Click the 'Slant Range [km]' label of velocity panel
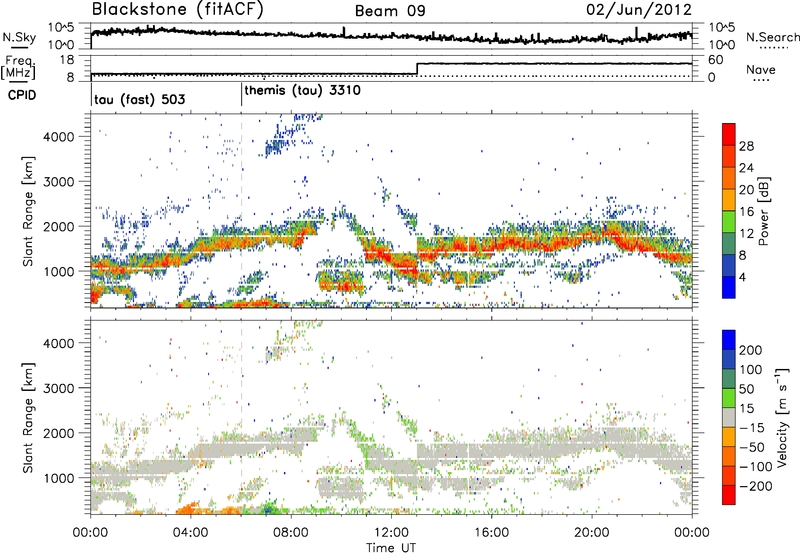 28,417
